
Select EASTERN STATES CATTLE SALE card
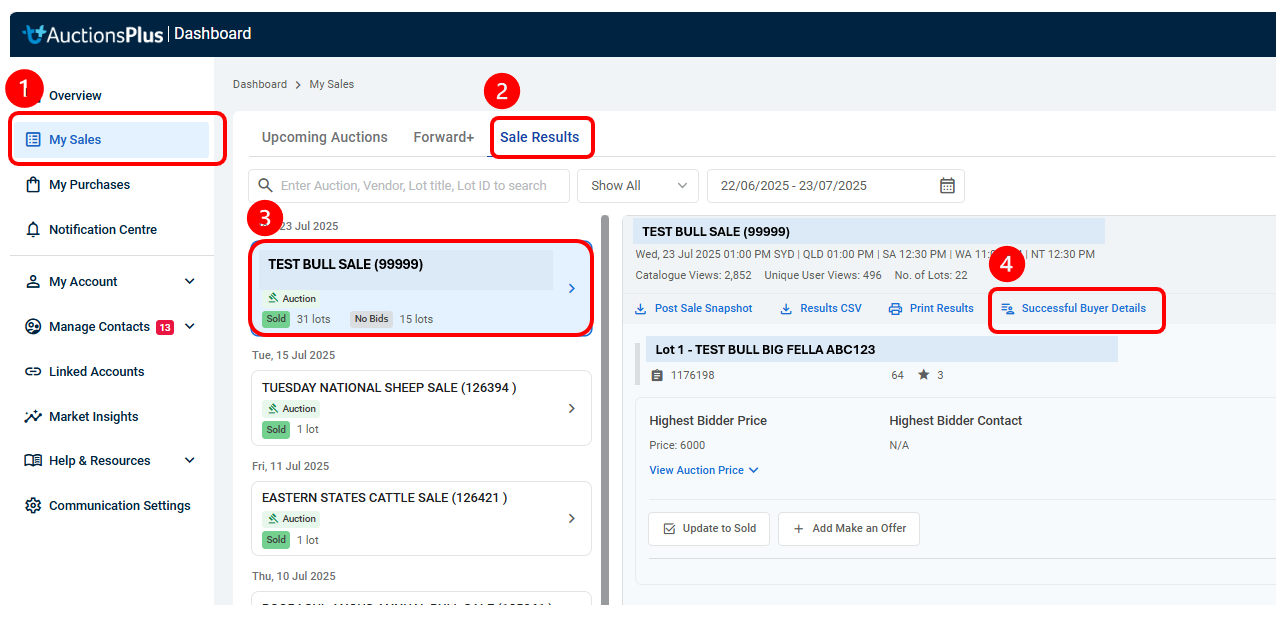pos(421,518)
